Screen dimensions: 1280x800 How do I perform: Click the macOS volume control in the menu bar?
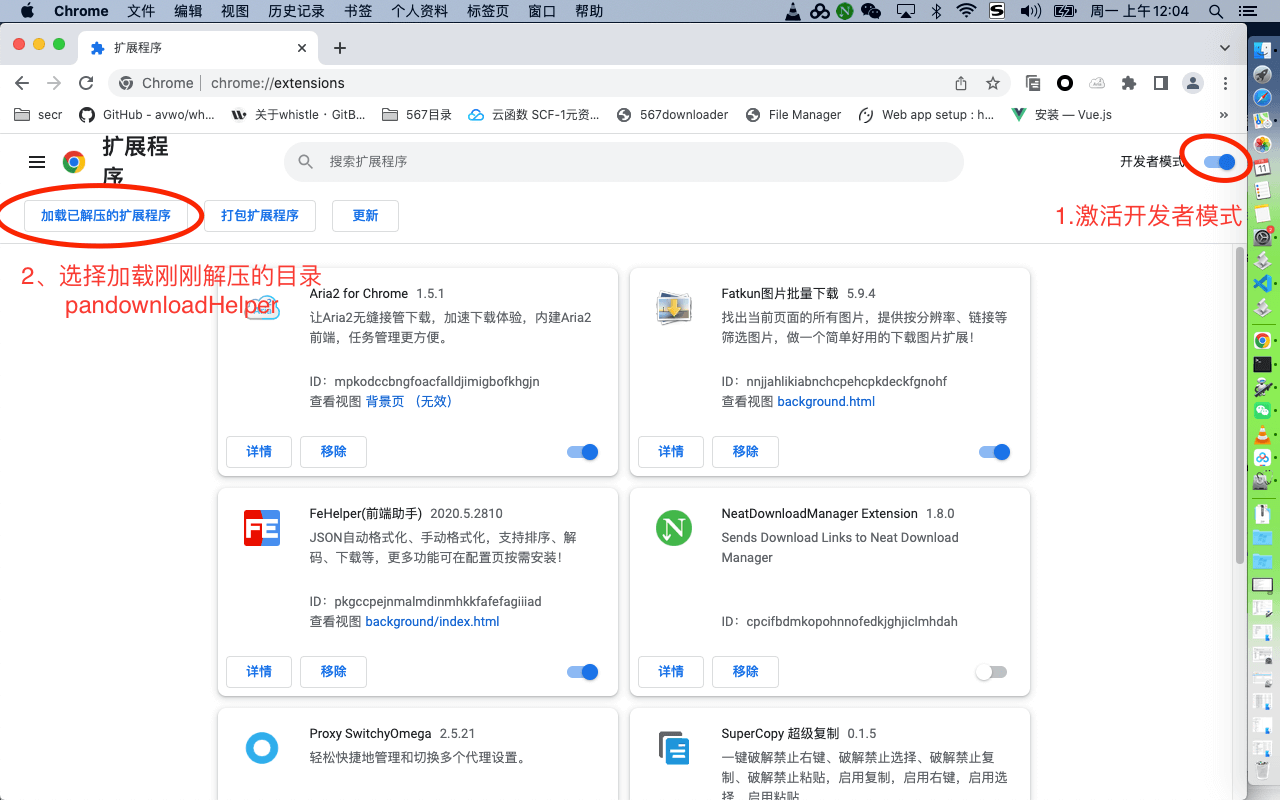click(1030, 11)
